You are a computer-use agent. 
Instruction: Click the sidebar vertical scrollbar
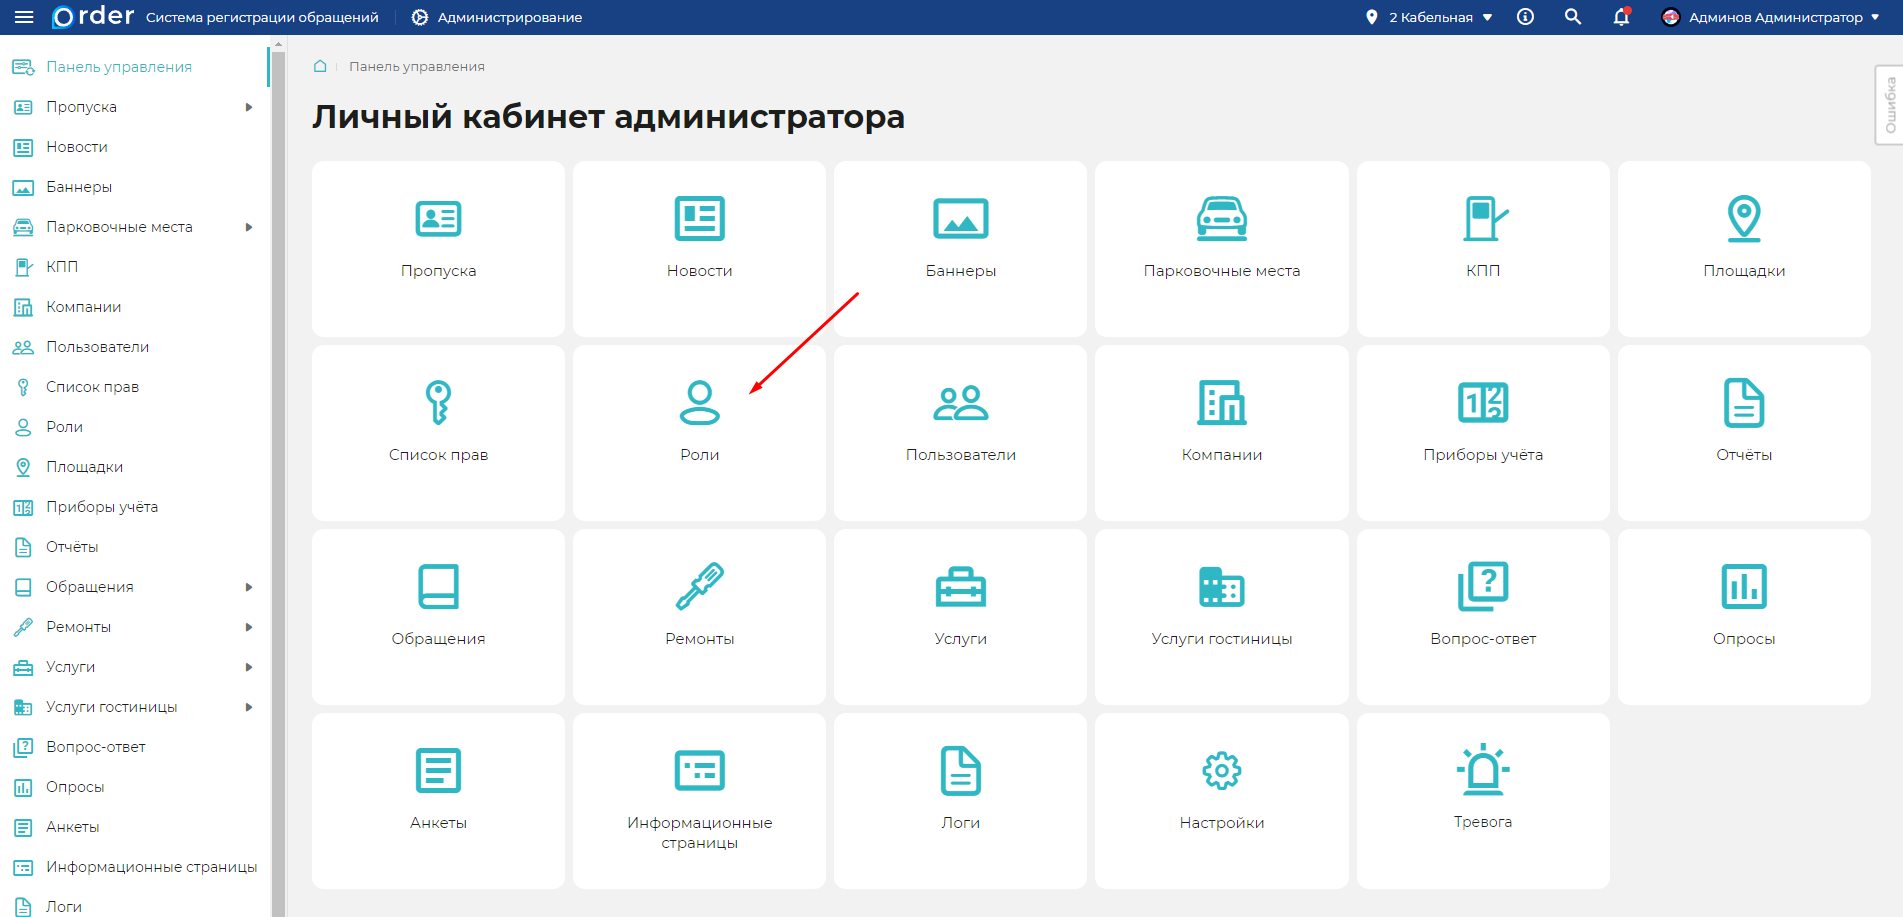pyautogui.click(x=278, y=480)
